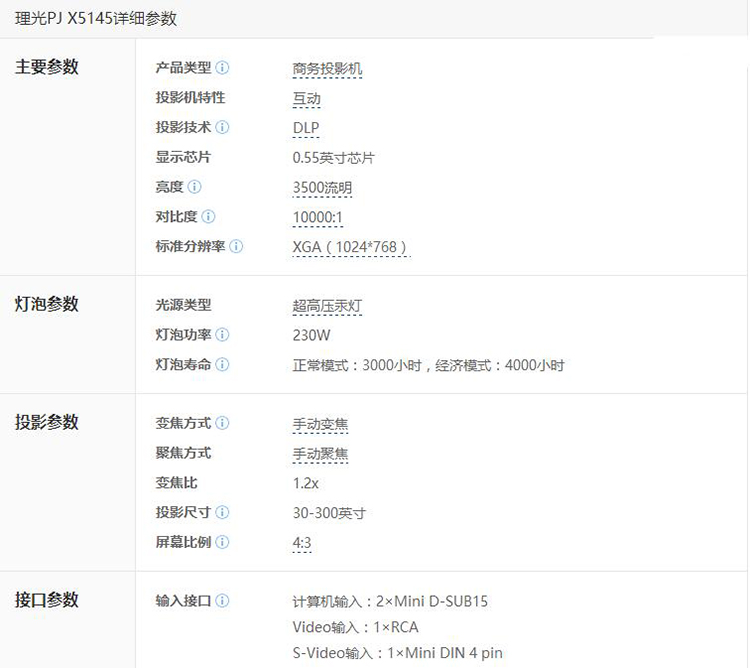Viewport: 750px width, 668px height.
Task: Open info icon beside 标准分辨率
Action: coord(236,246)
